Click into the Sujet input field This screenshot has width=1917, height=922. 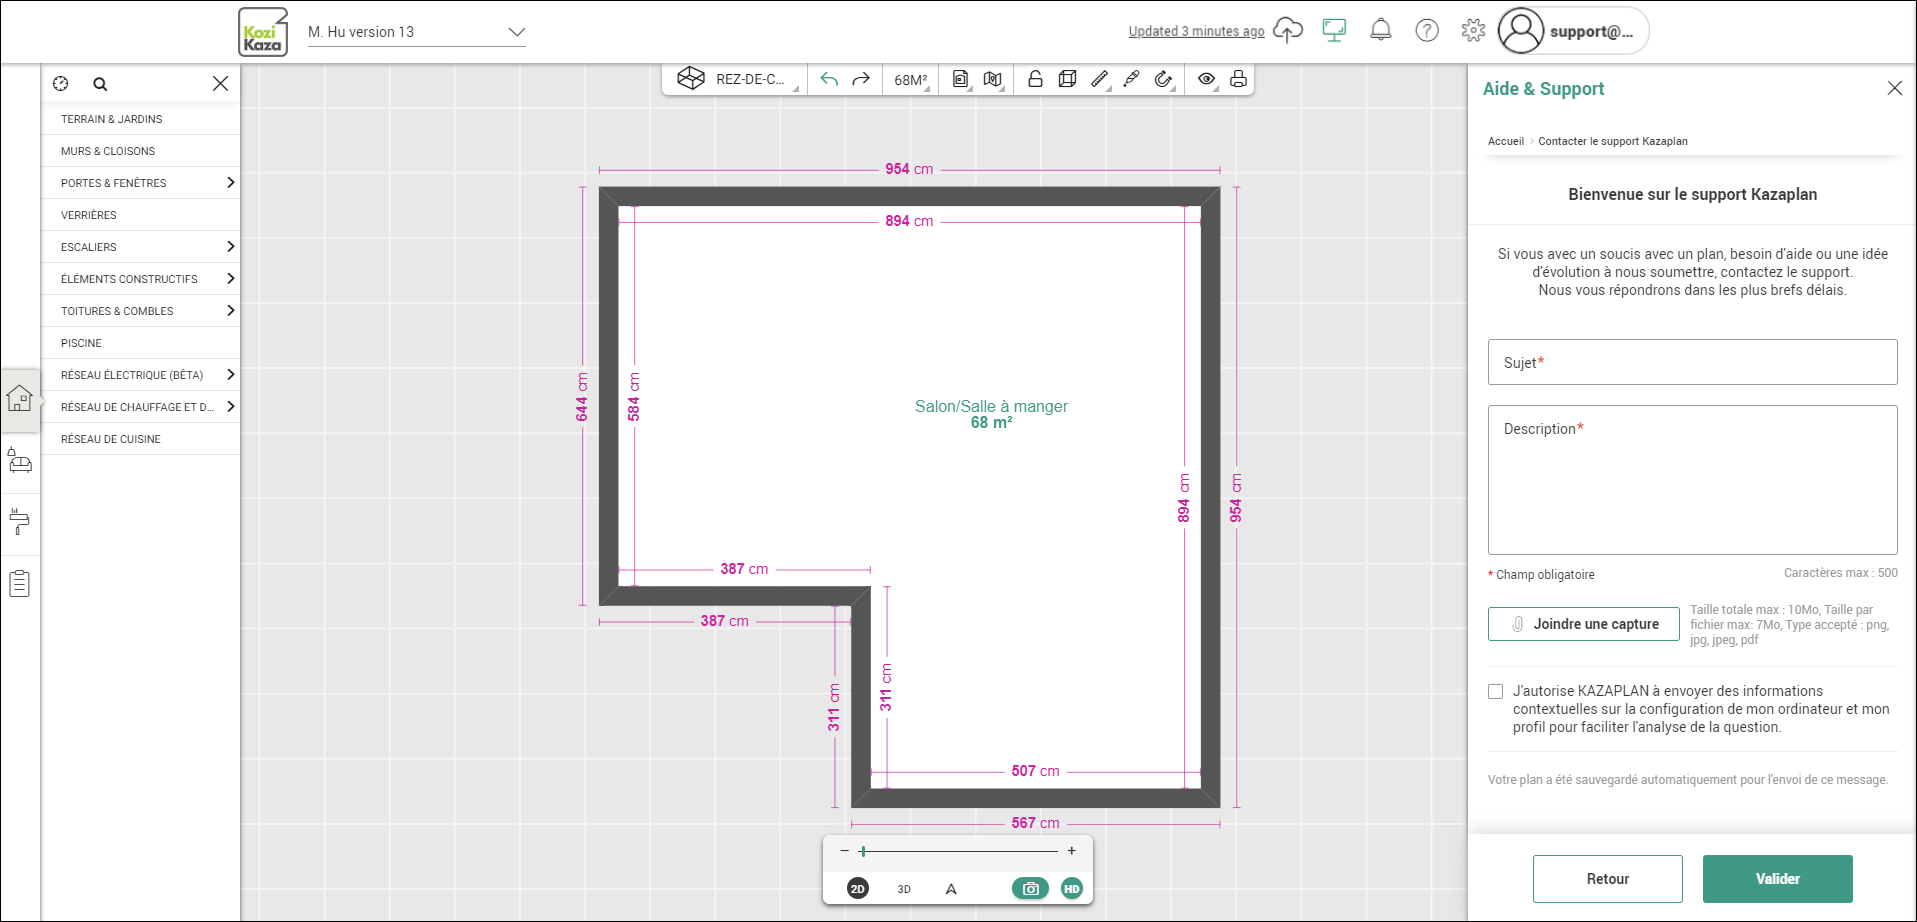coord(1692,362)
